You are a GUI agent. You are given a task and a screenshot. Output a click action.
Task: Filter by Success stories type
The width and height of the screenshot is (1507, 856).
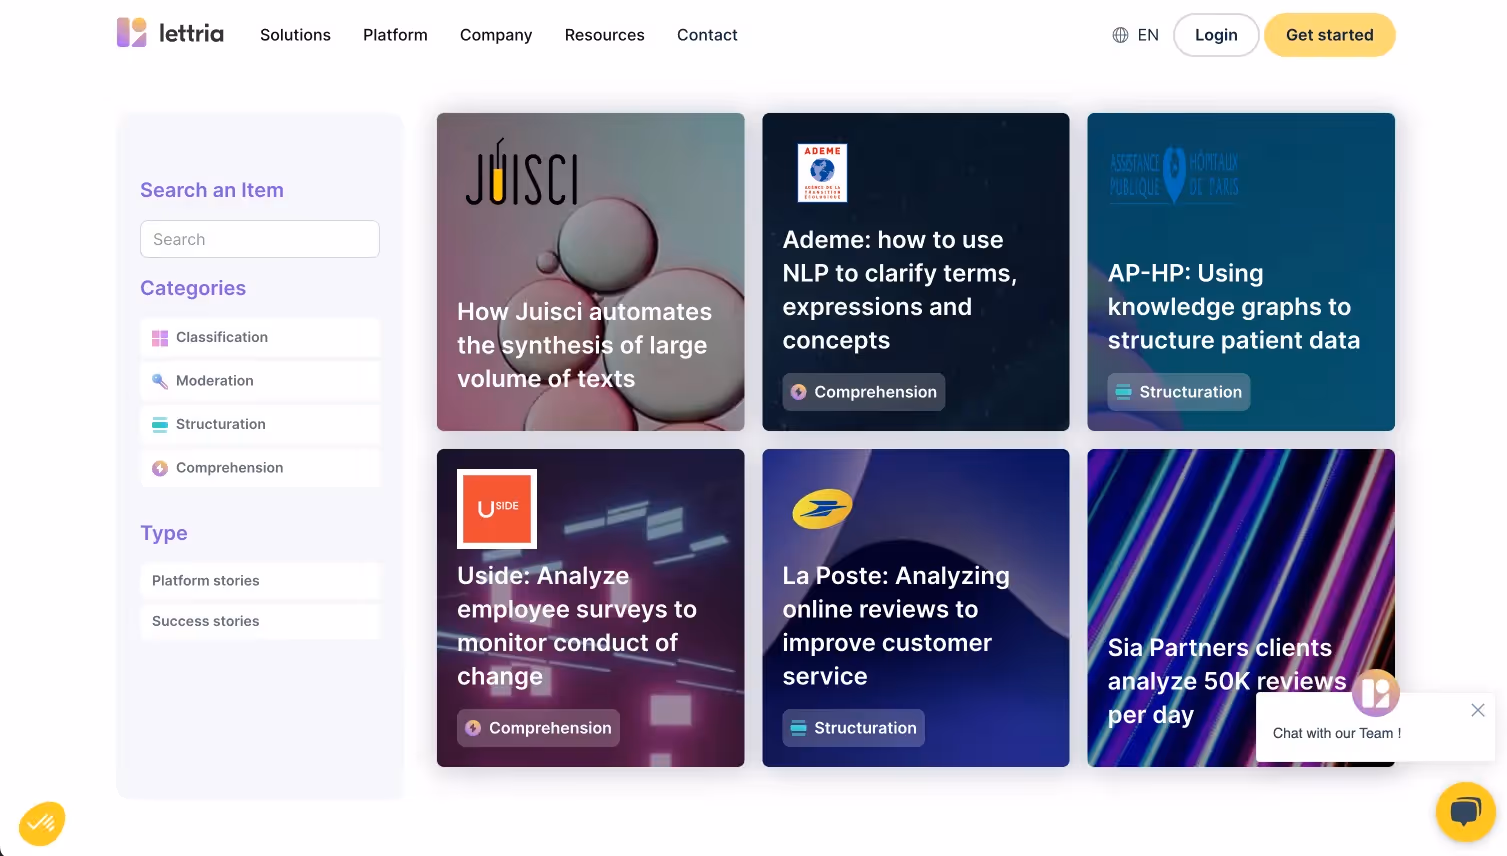click(260, 621)
